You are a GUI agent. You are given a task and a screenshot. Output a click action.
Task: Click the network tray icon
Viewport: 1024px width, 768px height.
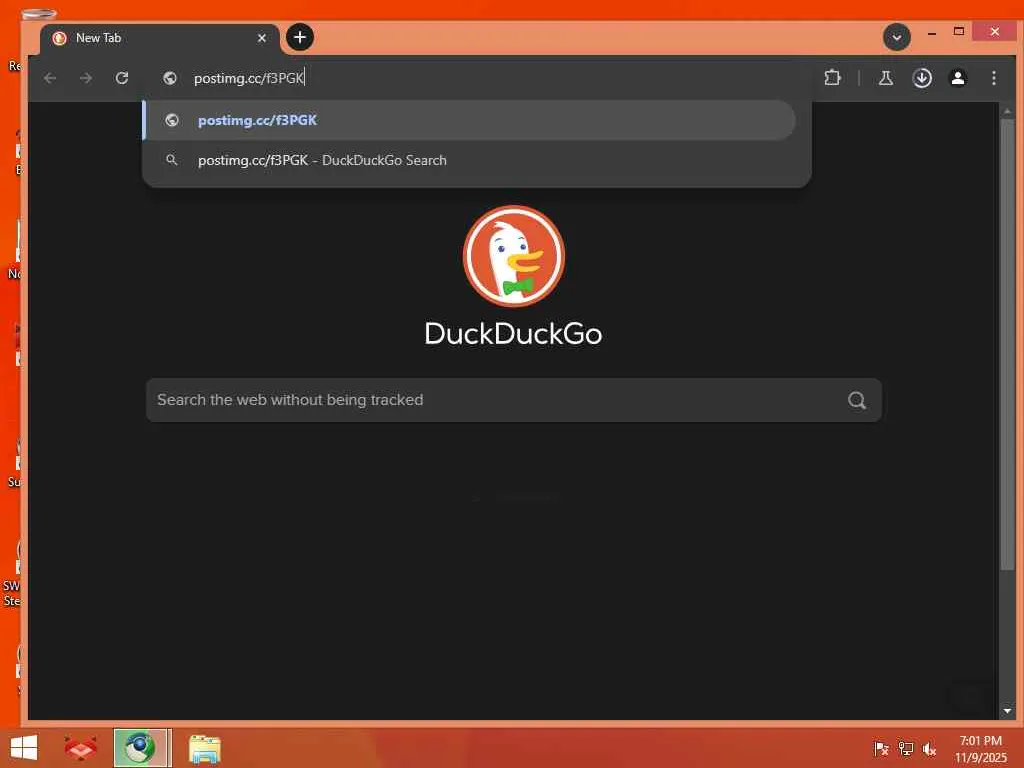click(x=905, y=748)
